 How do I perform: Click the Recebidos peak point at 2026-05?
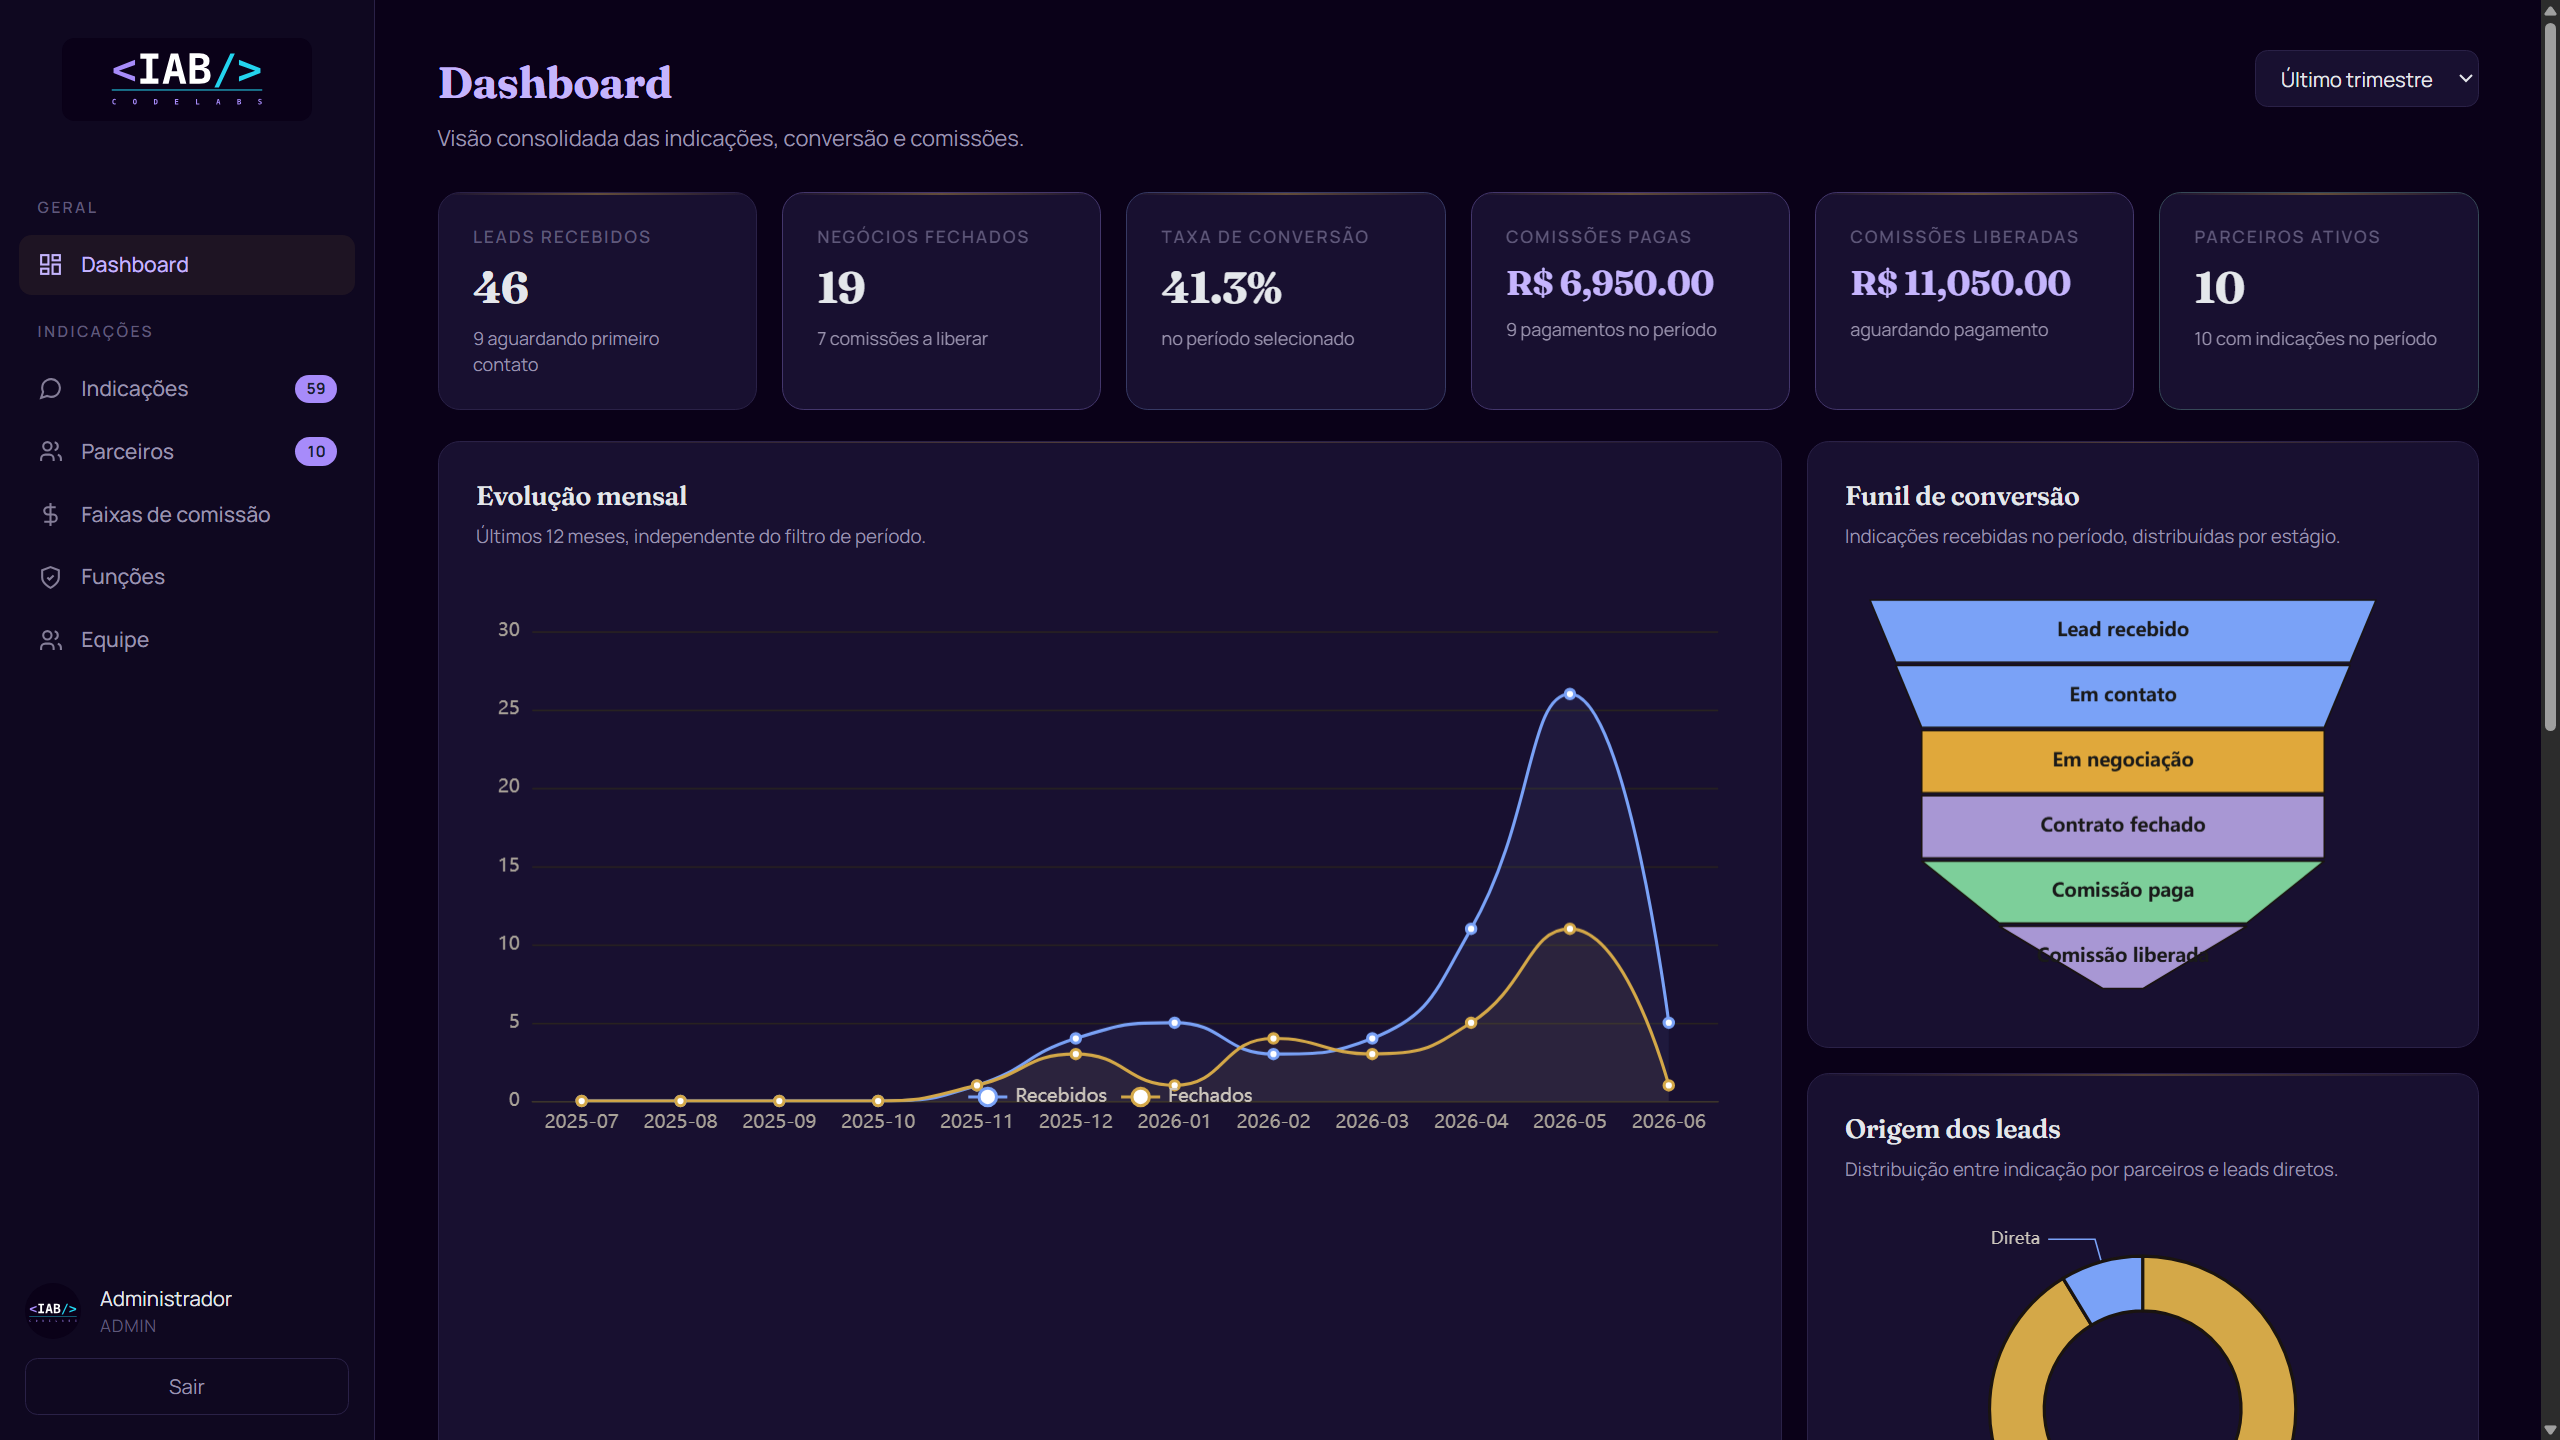pyautogui.click(x=1569, y=694)
